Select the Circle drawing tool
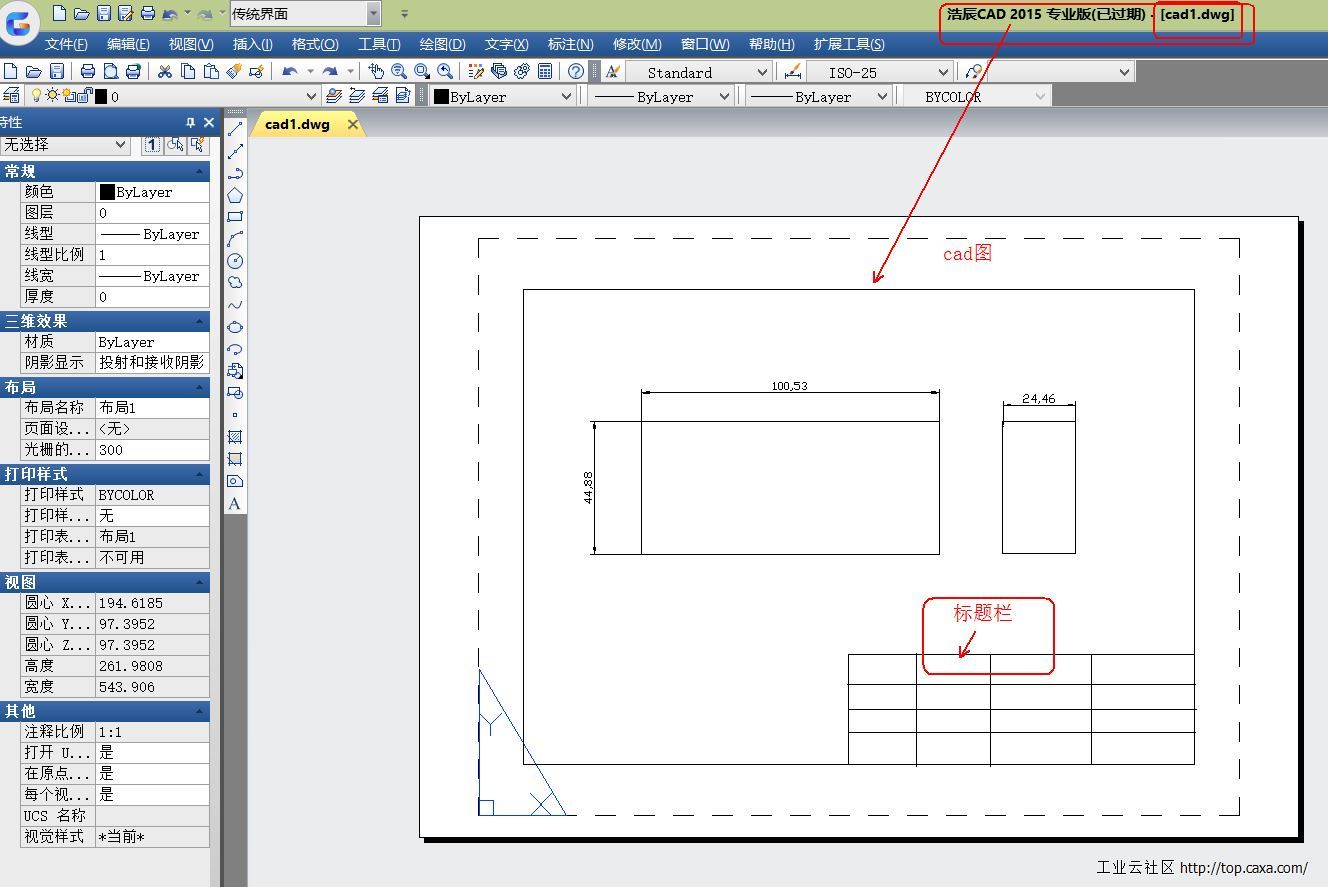Viewport: 1328px width, 887px height. coord(235,261)
